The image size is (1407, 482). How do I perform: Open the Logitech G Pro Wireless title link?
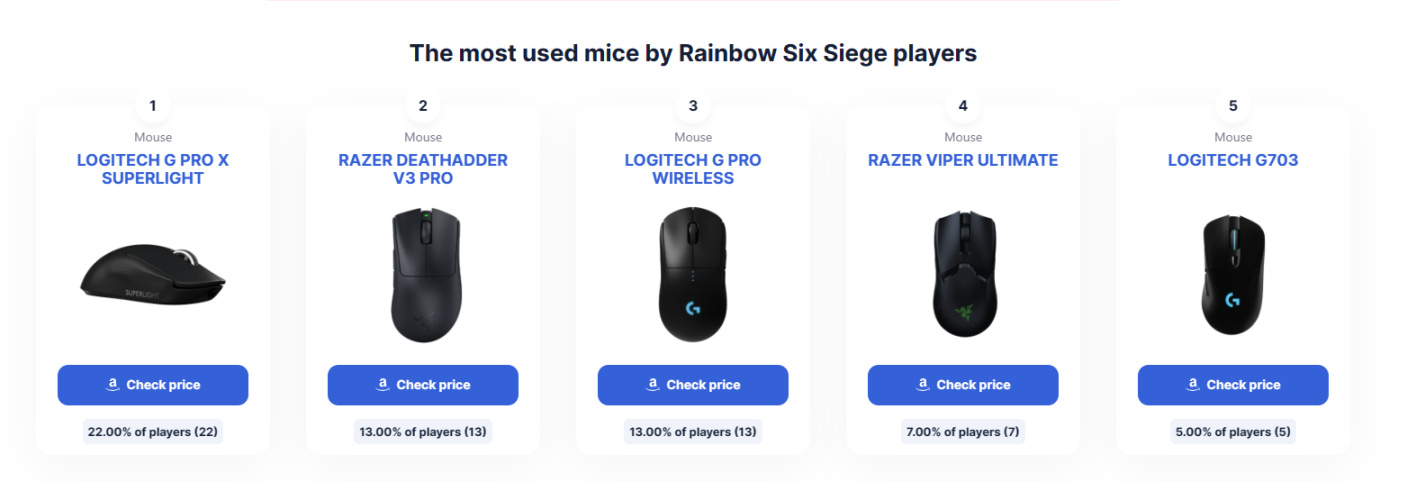click(x=692, y=169)
